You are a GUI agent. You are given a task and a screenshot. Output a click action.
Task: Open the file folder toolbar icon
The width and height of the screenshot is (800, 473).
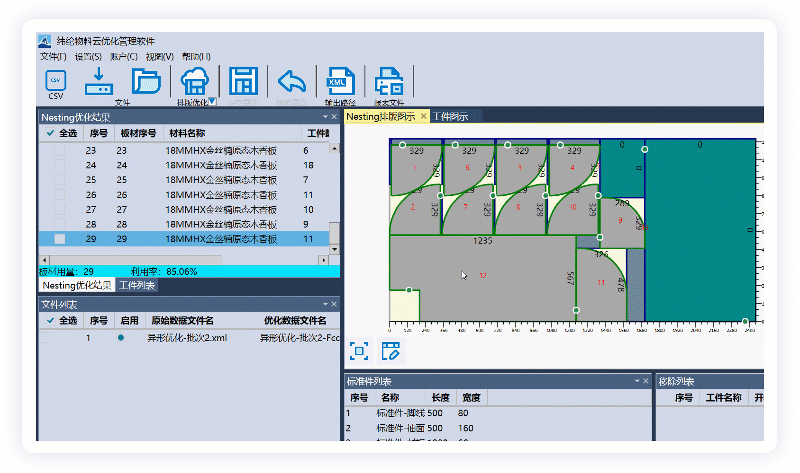(146, 81)
